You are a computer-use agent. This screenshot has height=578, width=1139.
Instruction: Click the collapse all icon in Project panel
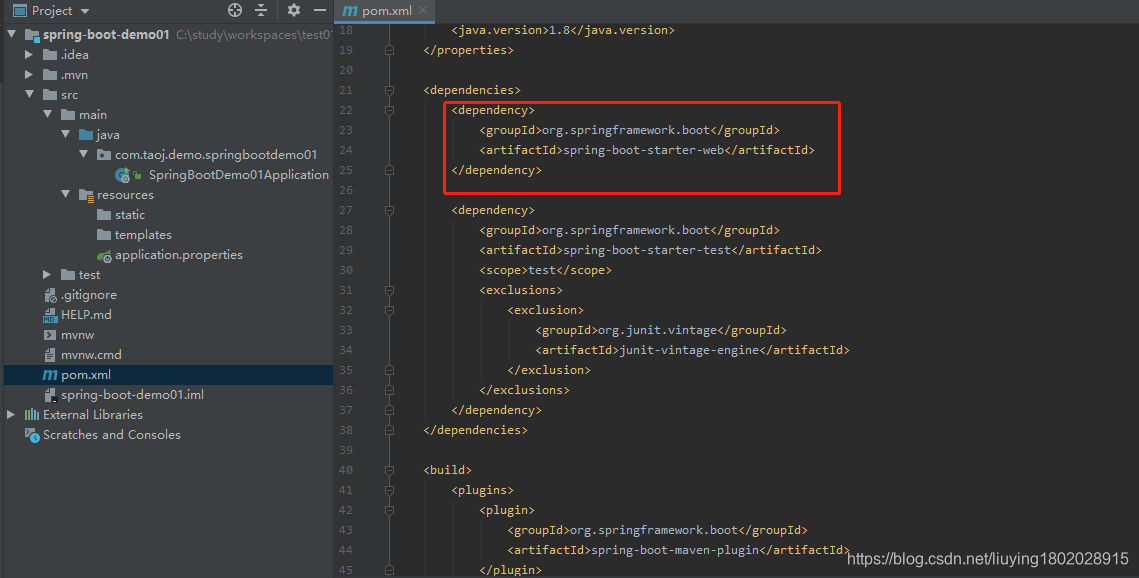[x=262, y=10]
